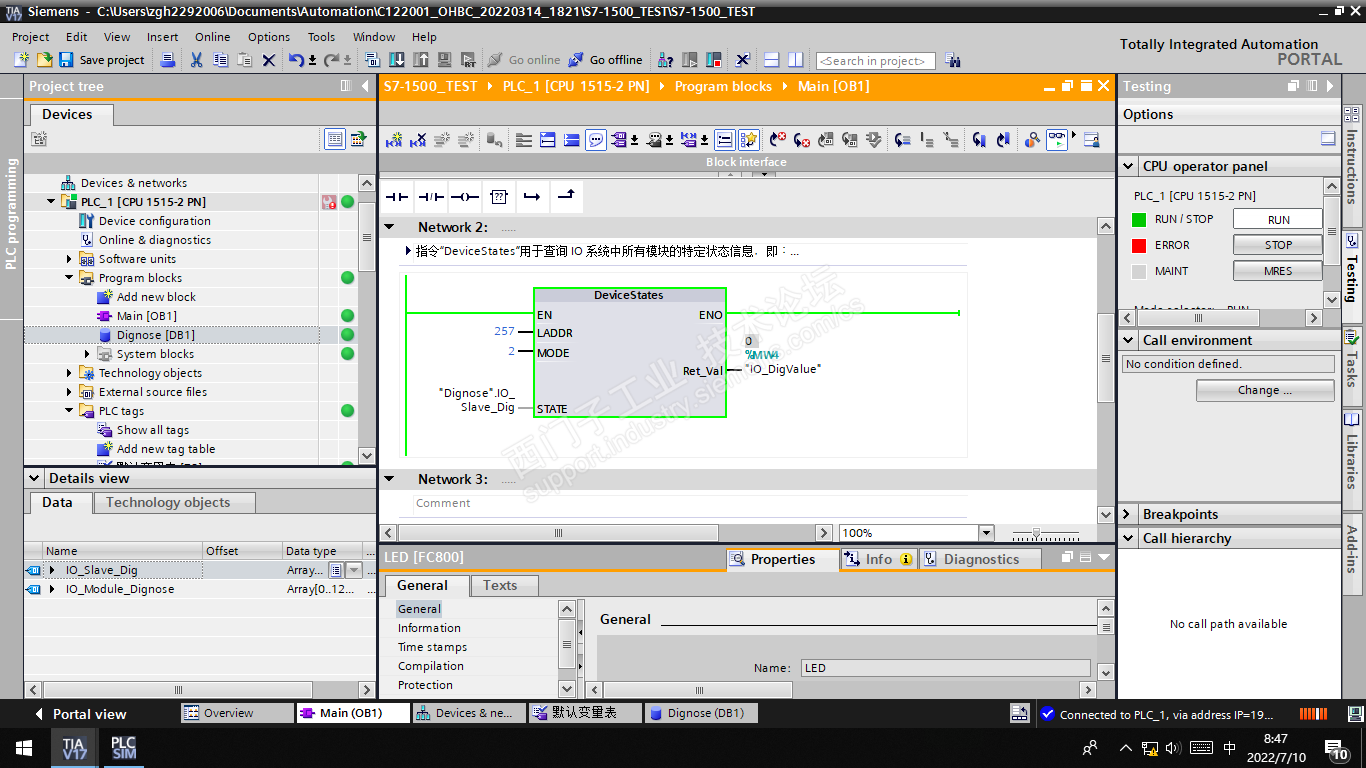Click the TIA V17 taskbar icon
This screenshot has height=768, width=1366.
click(x=74, y=748)
